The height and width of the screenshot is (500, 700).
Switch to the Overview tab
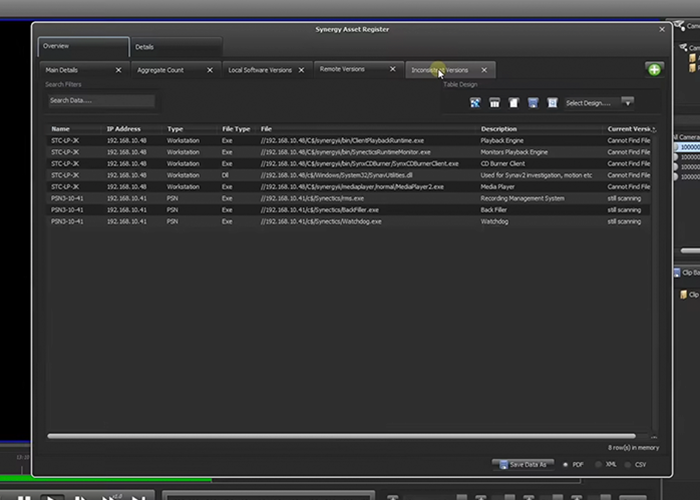point(84,46)
